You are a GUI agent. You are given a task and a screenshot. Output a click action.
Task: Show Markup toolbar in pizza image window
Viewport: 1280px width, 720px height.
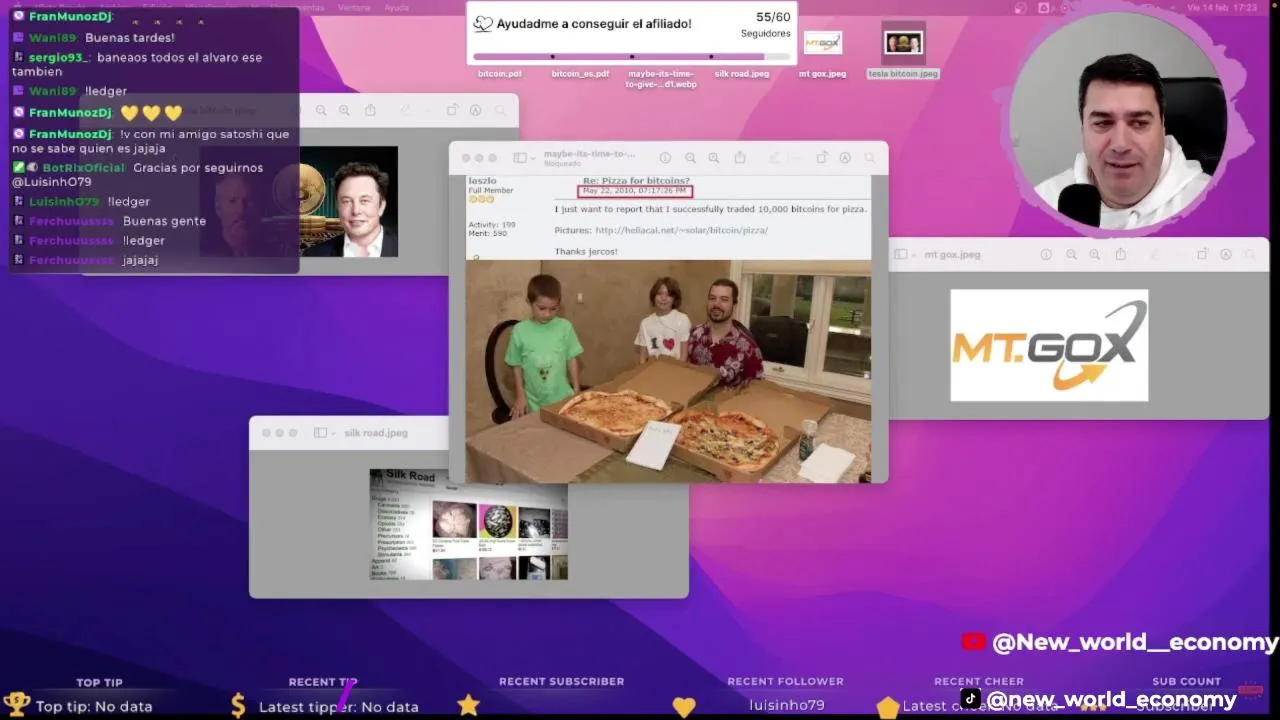pos(845,158)
